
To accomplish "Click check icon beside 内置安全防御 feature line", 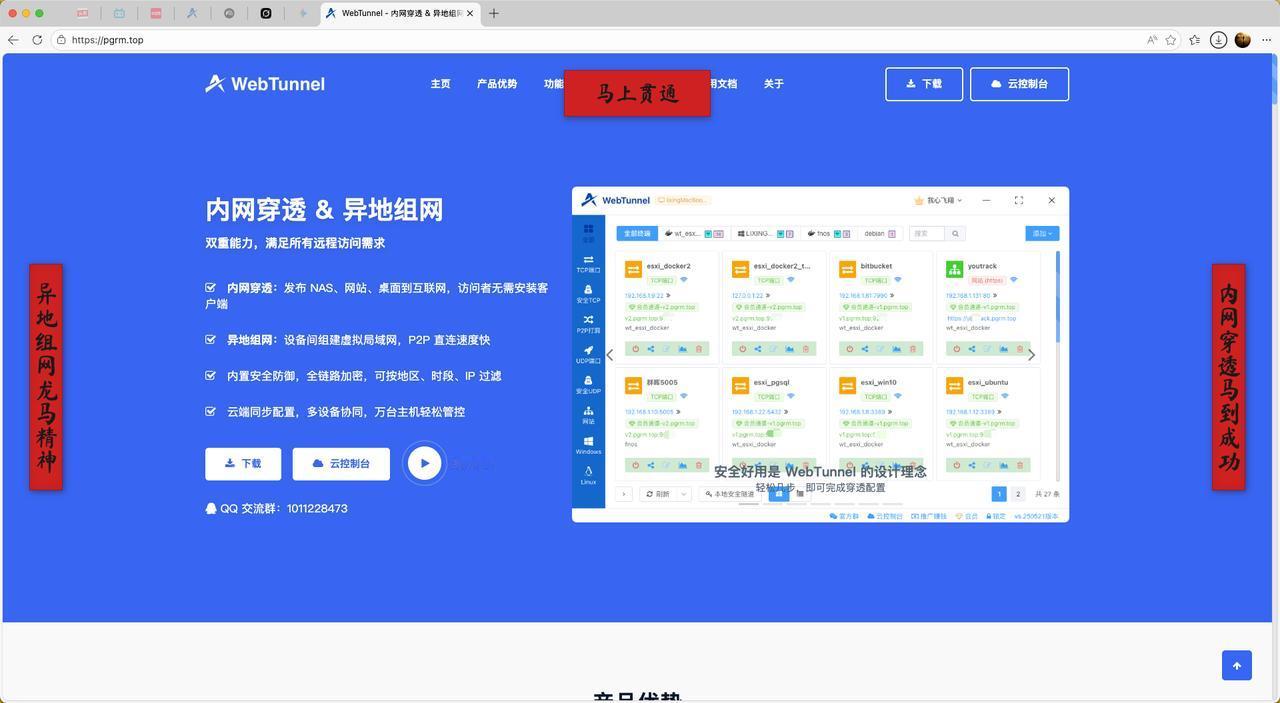I will point(211,376).
